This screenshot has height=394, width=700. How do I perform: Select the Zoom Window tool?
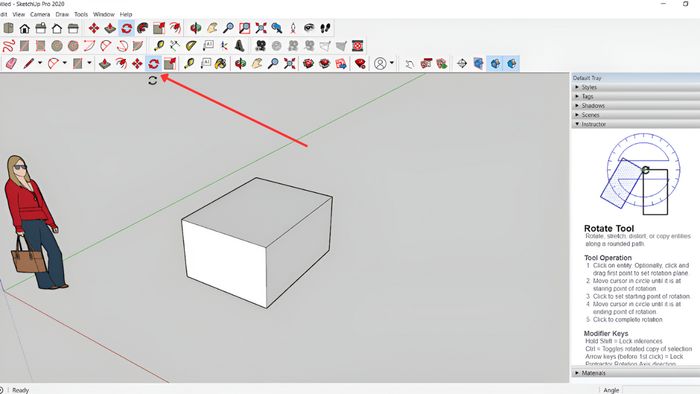[245, 28]
